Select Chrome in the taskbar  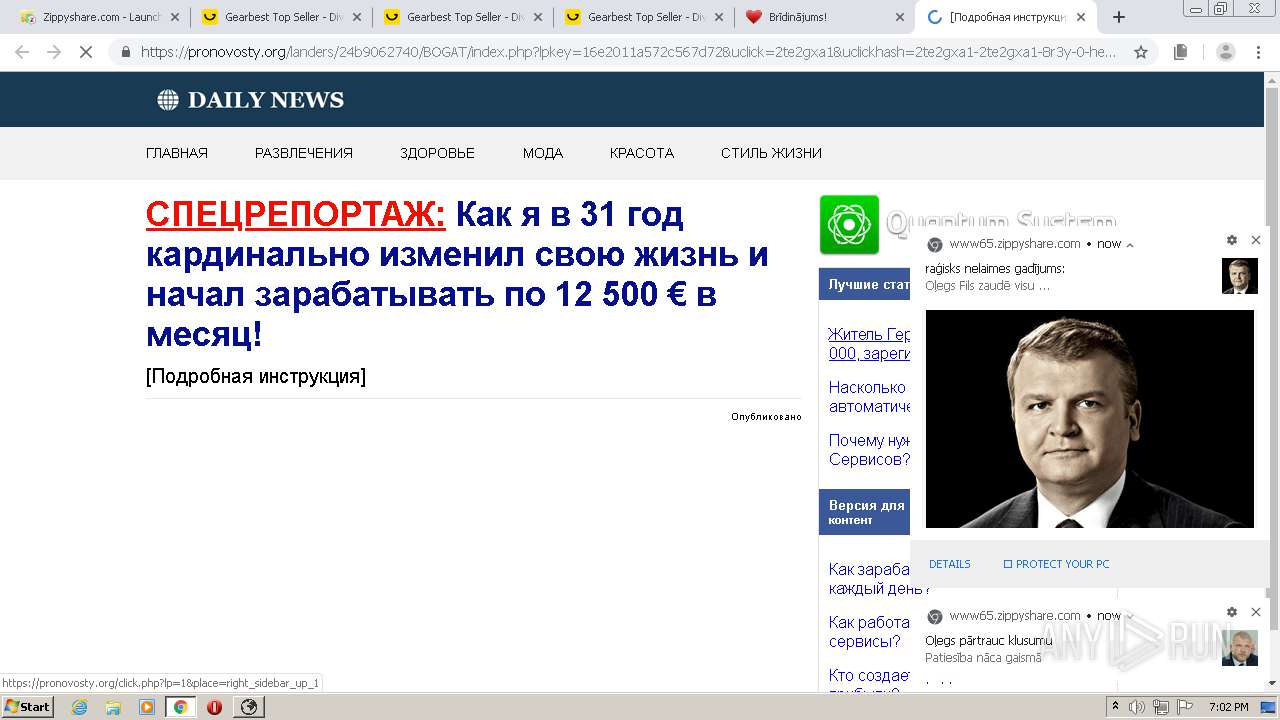tap(181, 707)
